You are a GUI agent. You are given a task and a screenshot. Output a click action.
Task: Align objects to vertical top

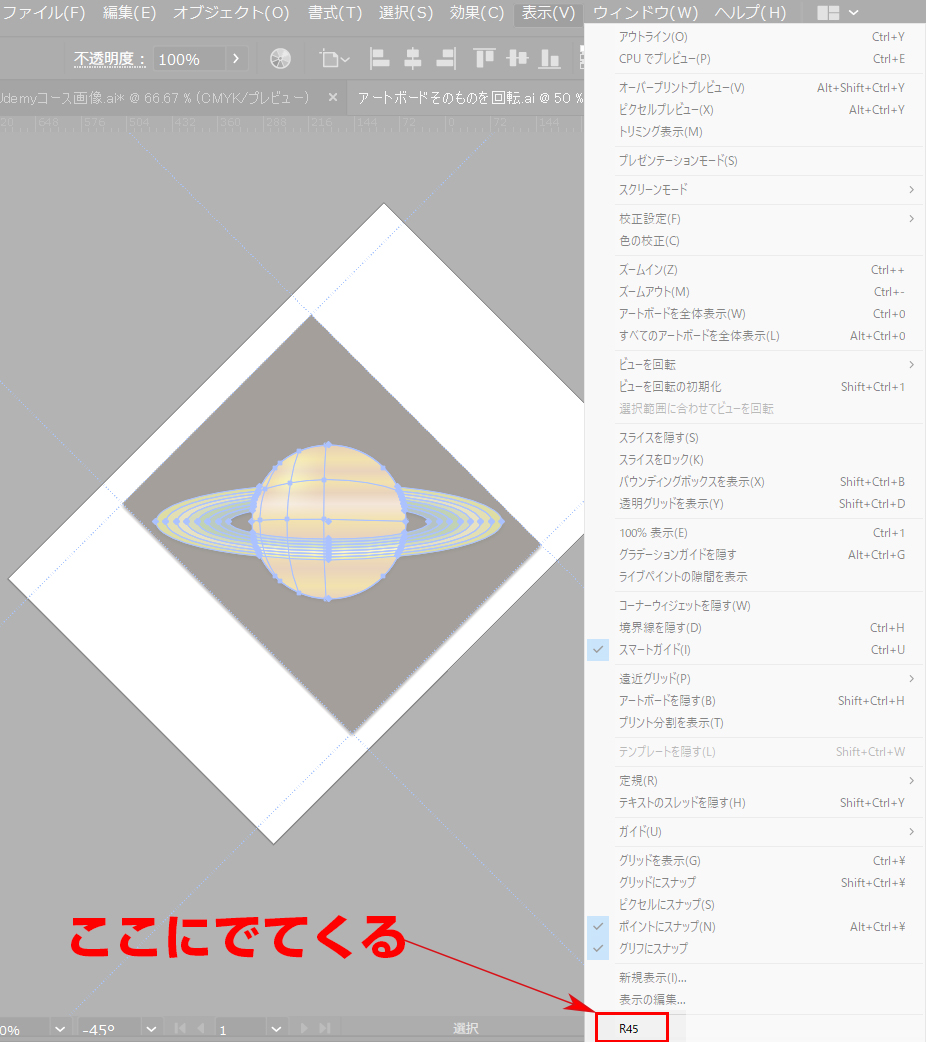click(484, 59)
